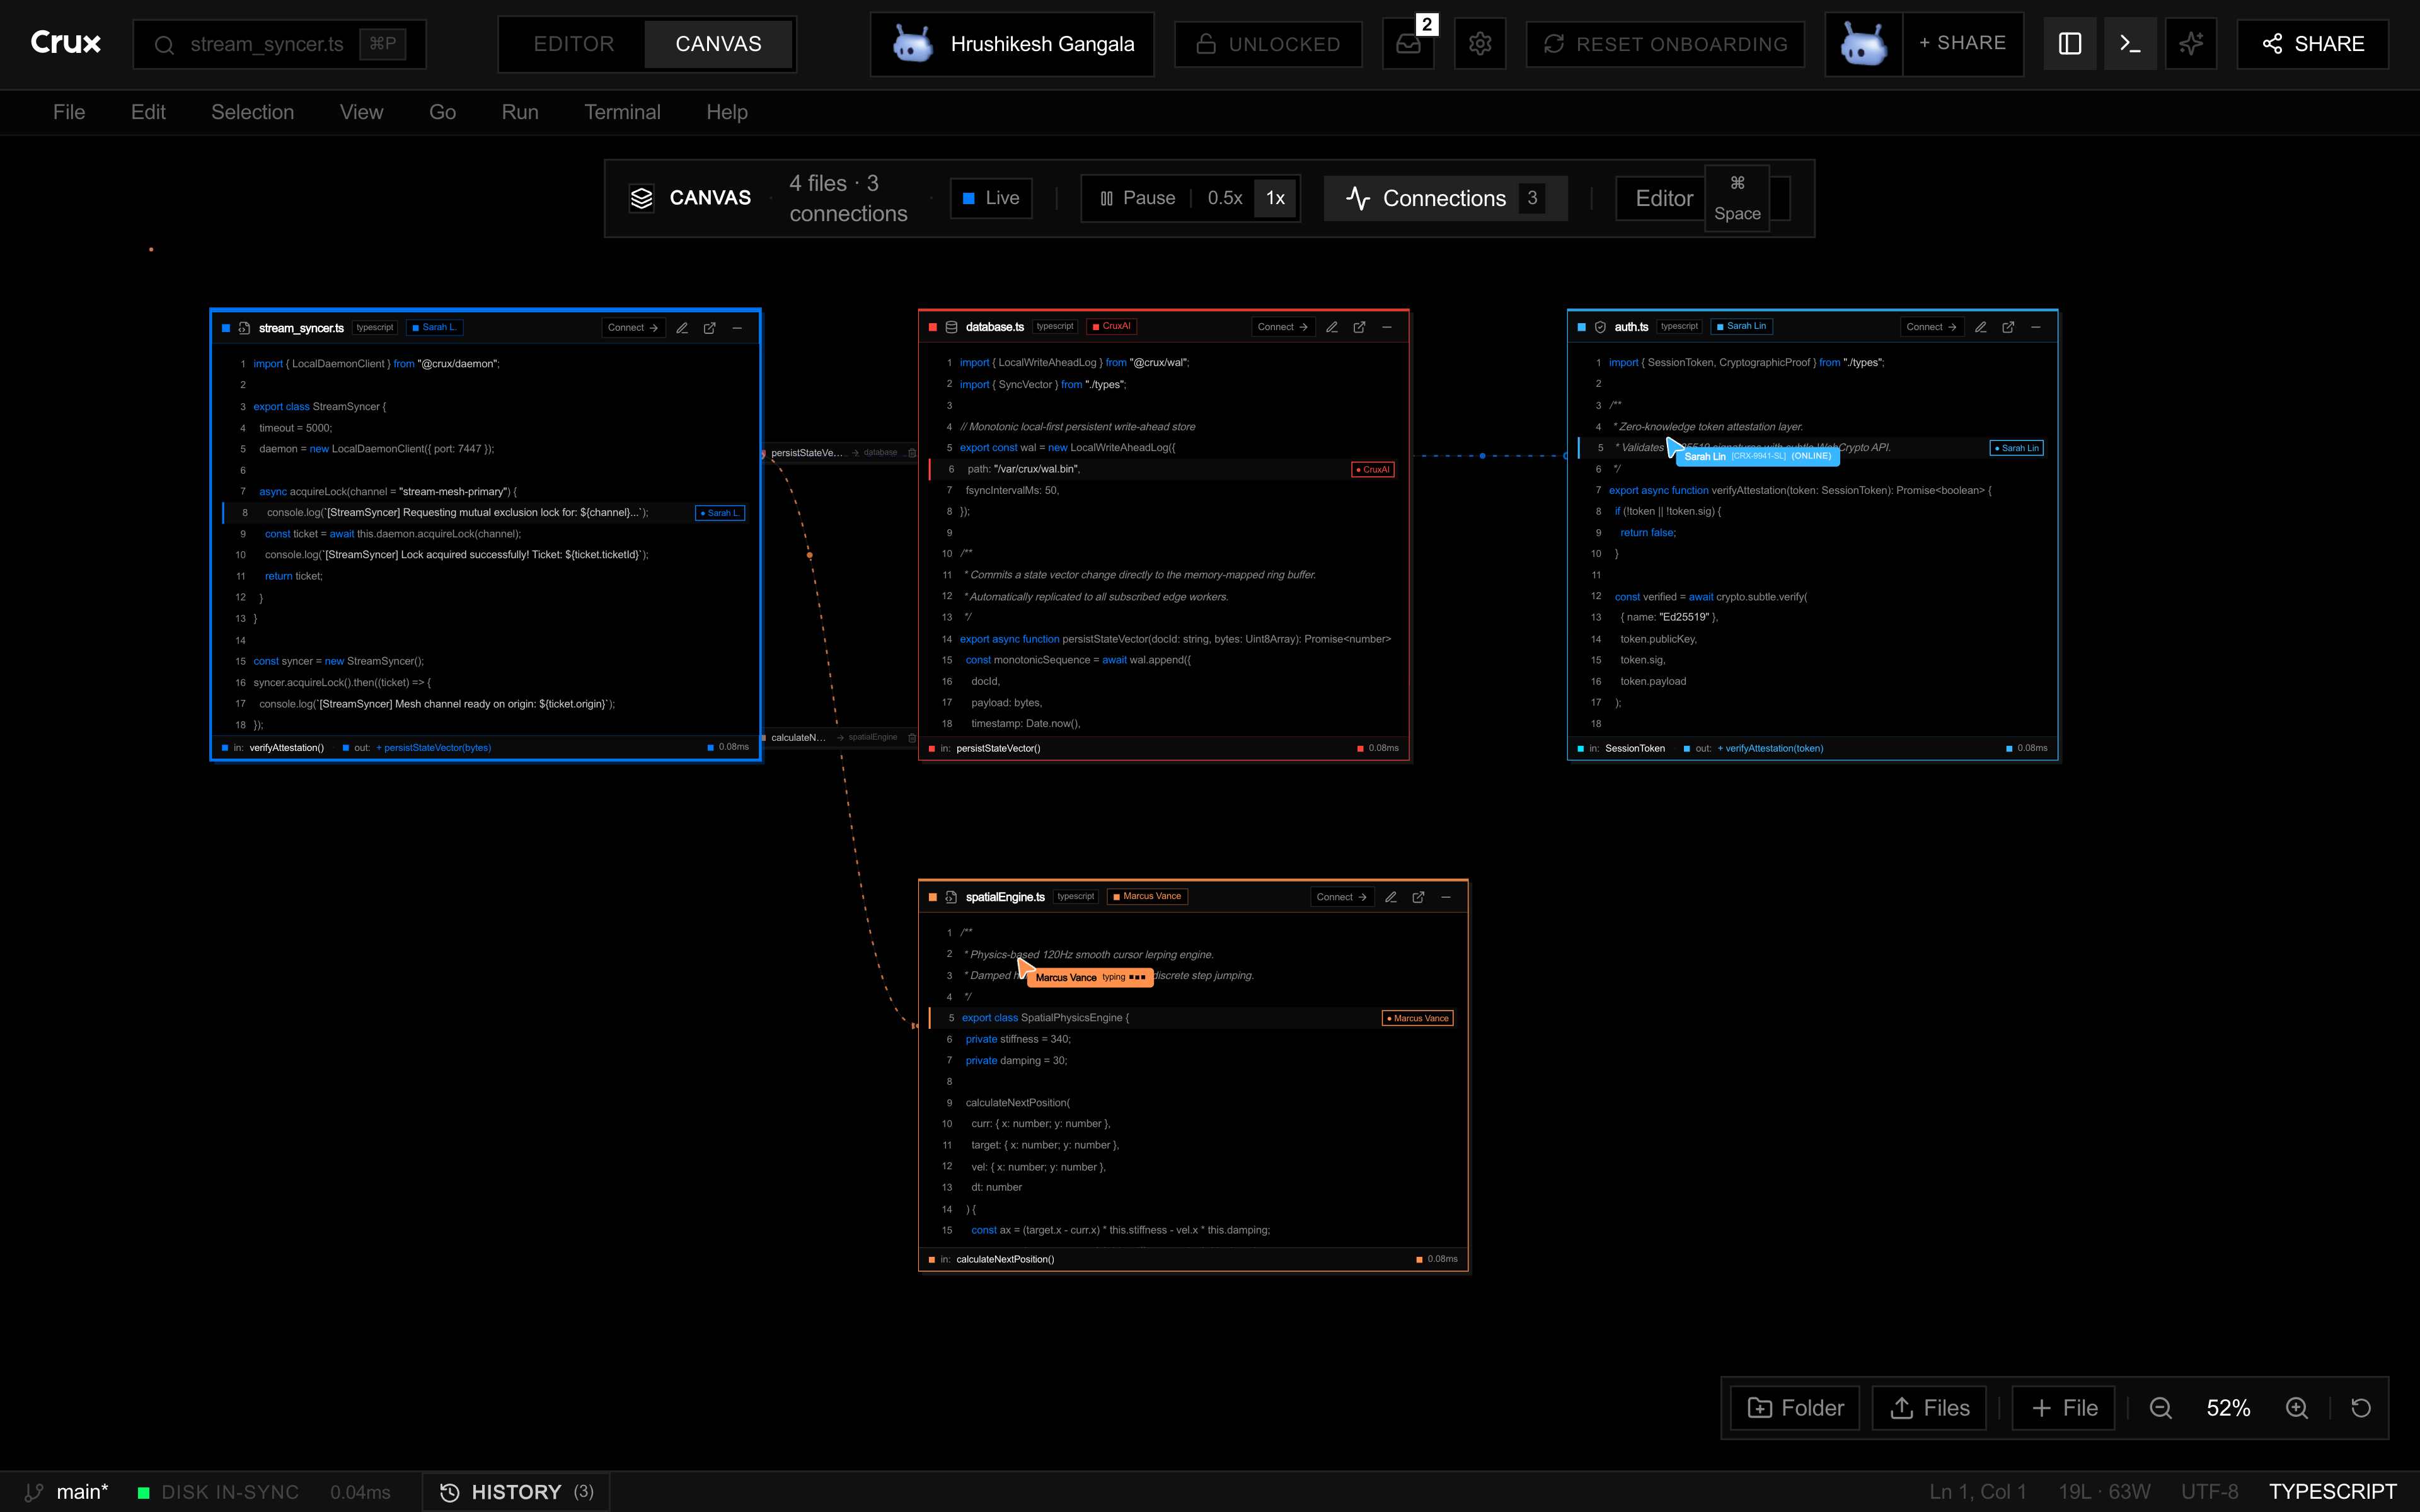Expand the HISTORY panel
The width and height of the screenshot is (2420, 1512).
[516, 1492]
